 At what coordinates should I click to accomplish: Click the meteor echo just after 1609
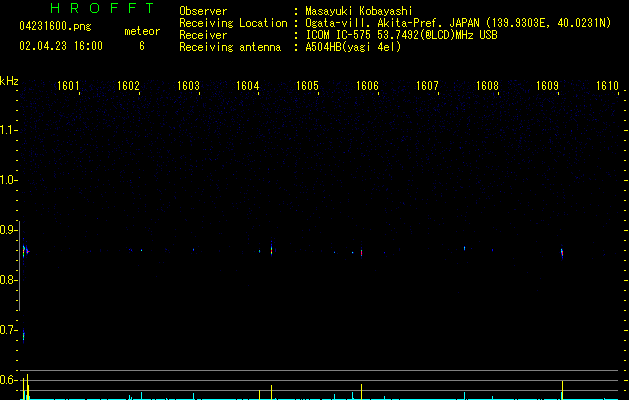point(562,252)
